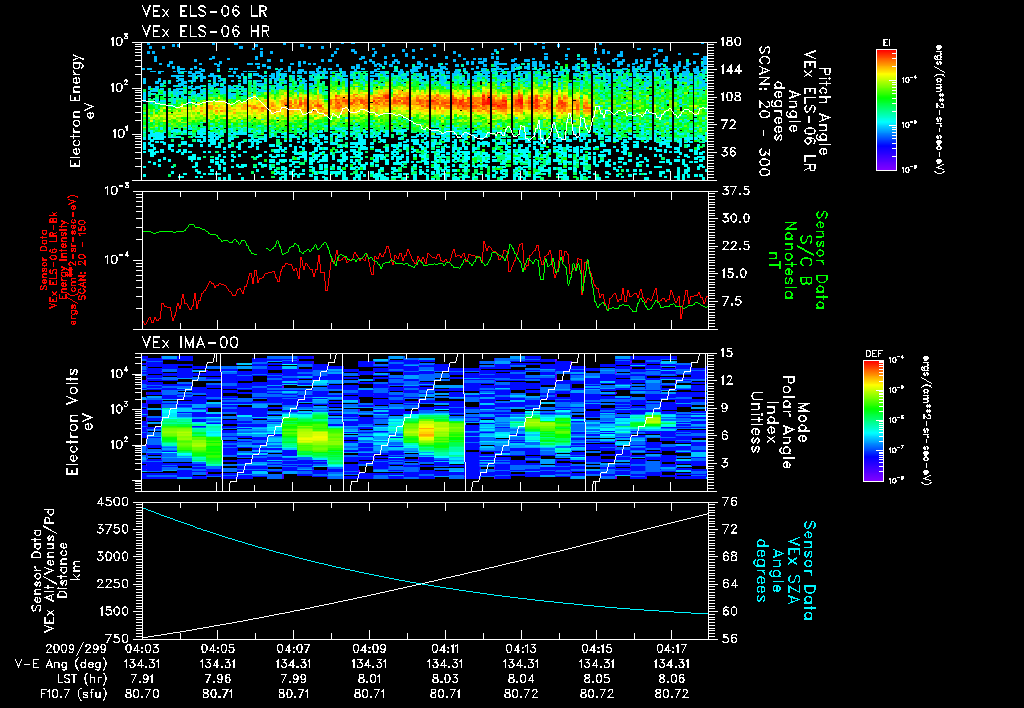Image resolution: width=1024 pixels, height=708 pixels.
Task: Select the 'VEx ELS-06 HR' title text
Action: [x=205, y=31]
